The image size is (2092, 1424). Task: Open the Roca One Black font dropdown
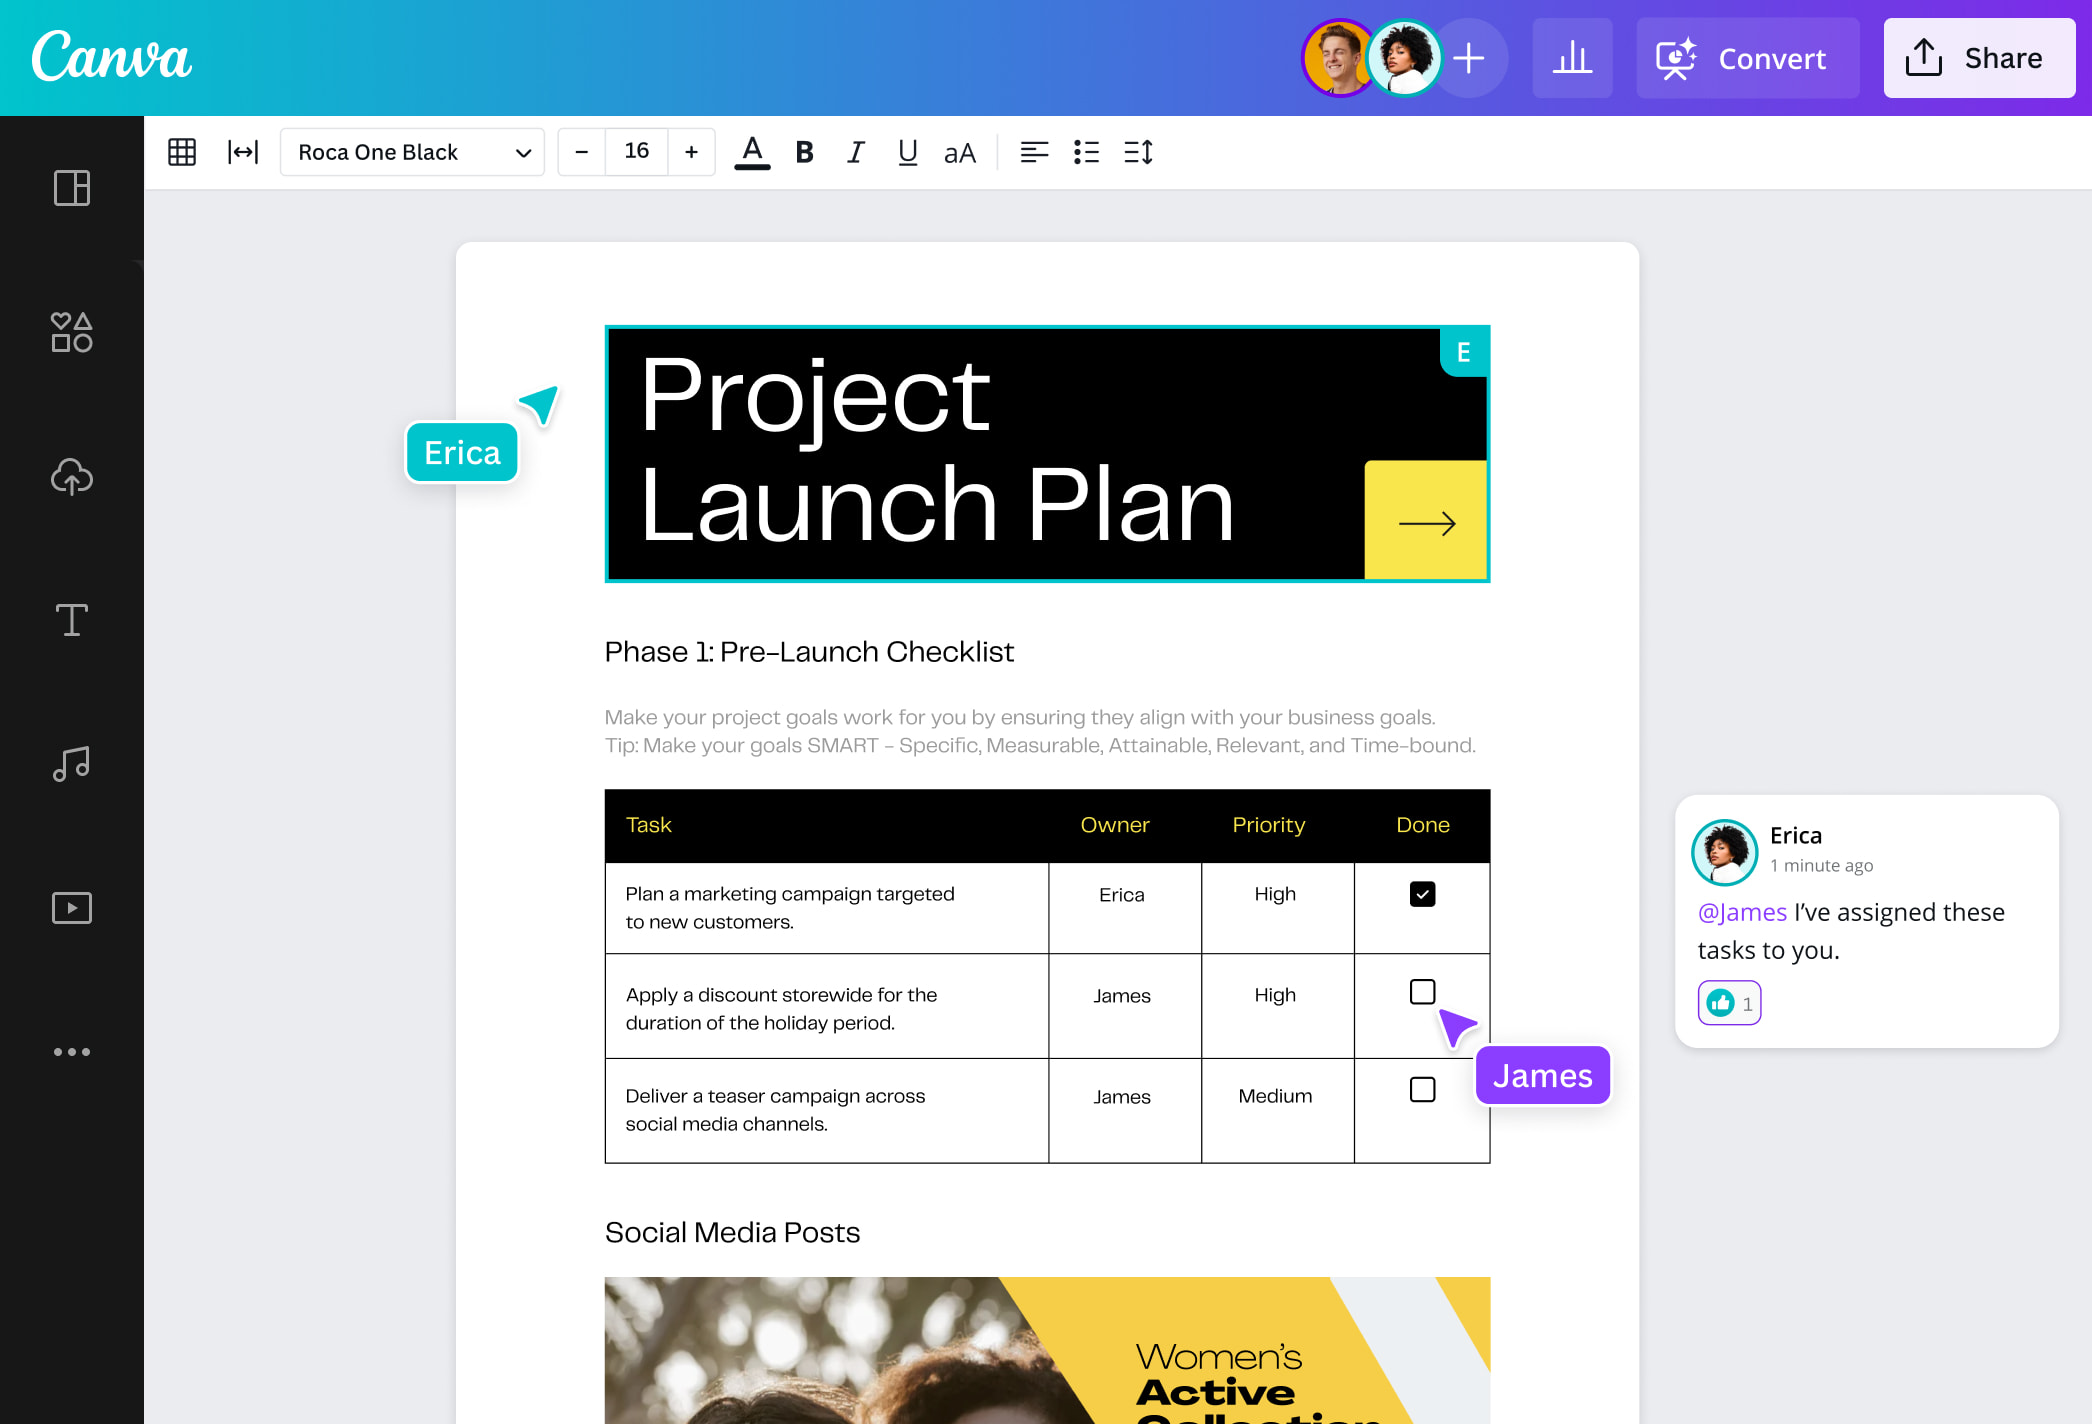pos(411,152)
